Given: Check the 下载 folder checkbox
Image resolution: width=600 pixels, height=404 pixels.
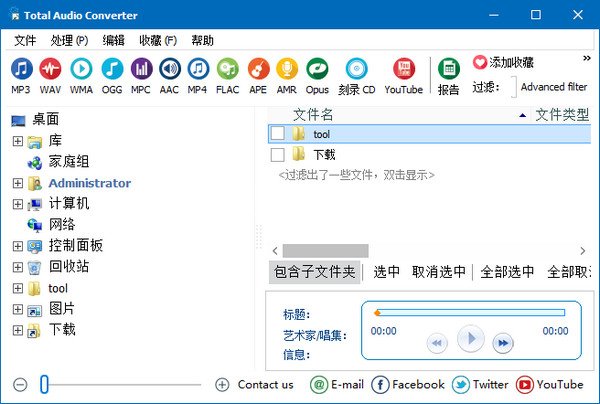Looking at the screenshot, I should point(277,155).
